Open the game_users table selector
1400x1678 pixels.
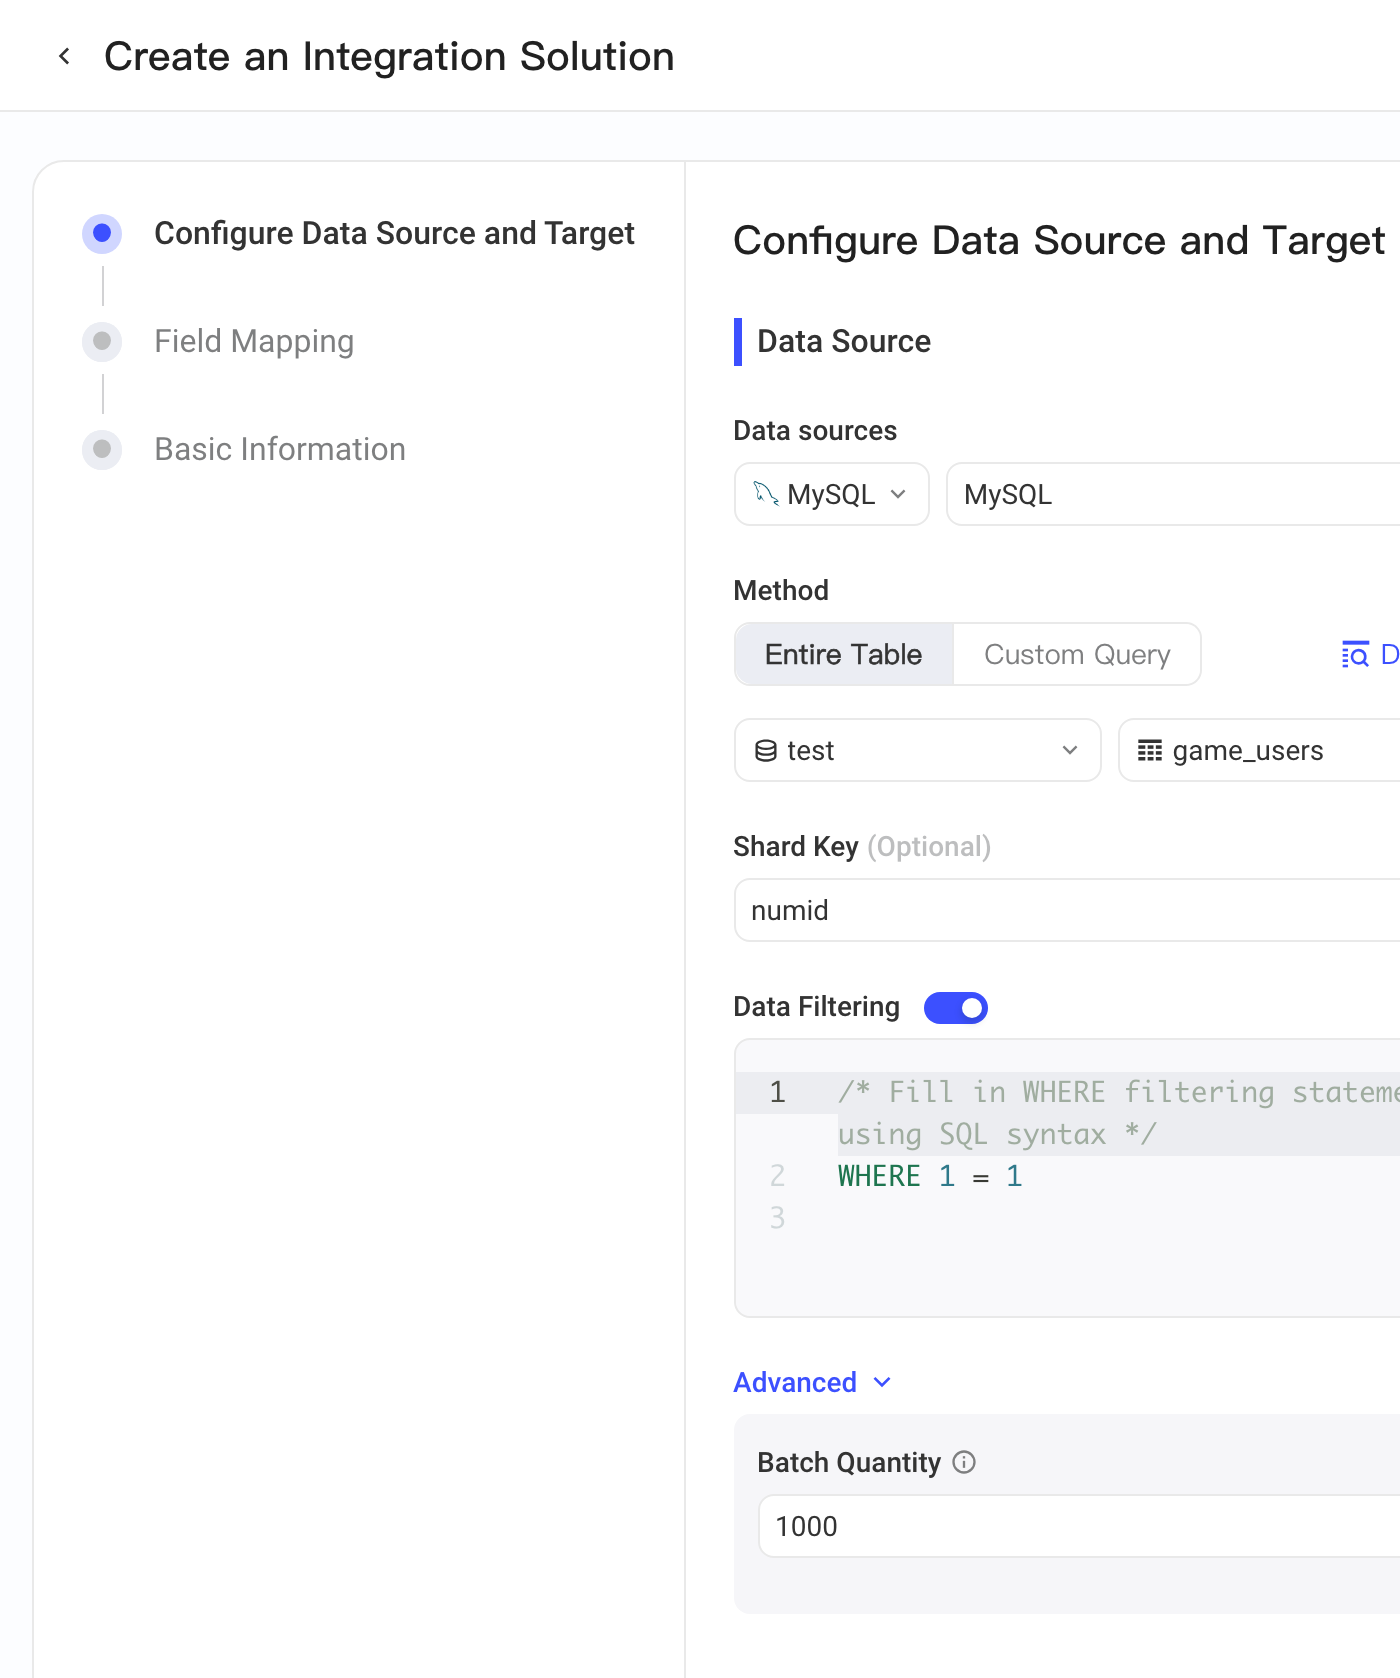tap(1260, 750)
